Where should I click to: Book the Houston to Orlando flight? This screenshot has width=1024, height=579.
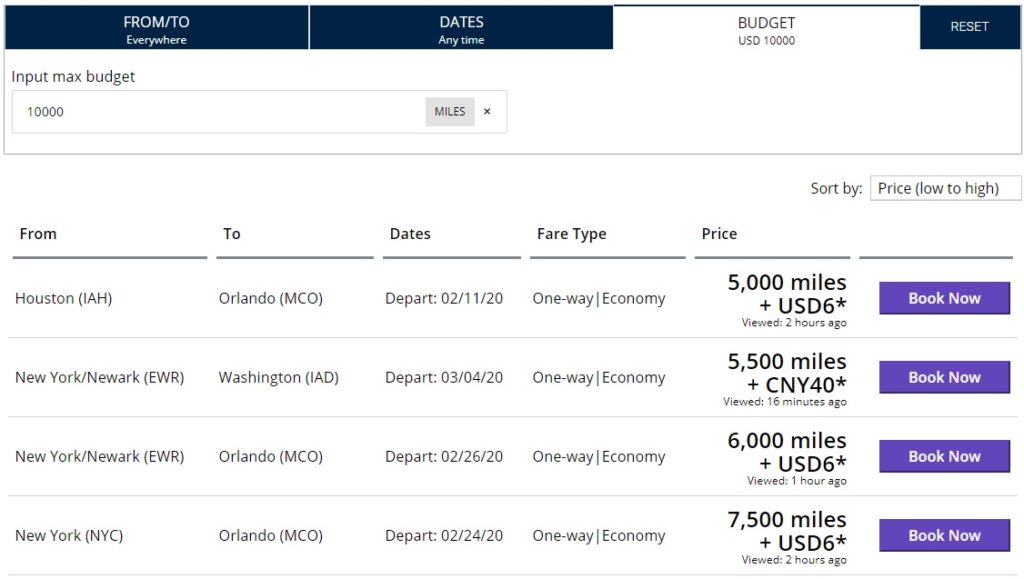(x=944, y=298)
